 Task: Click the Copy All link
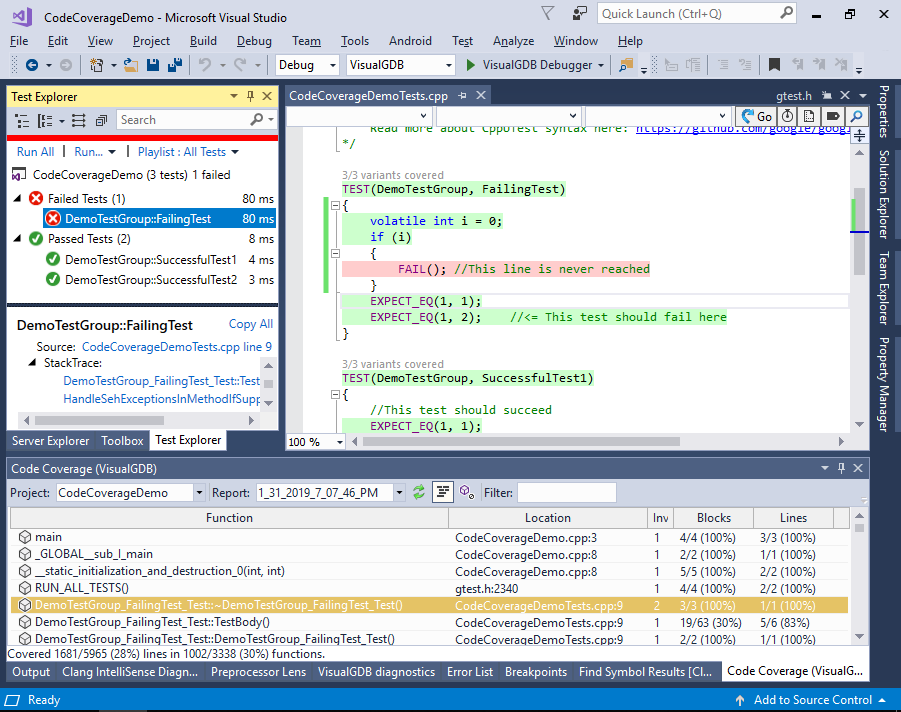pos(251,324)
